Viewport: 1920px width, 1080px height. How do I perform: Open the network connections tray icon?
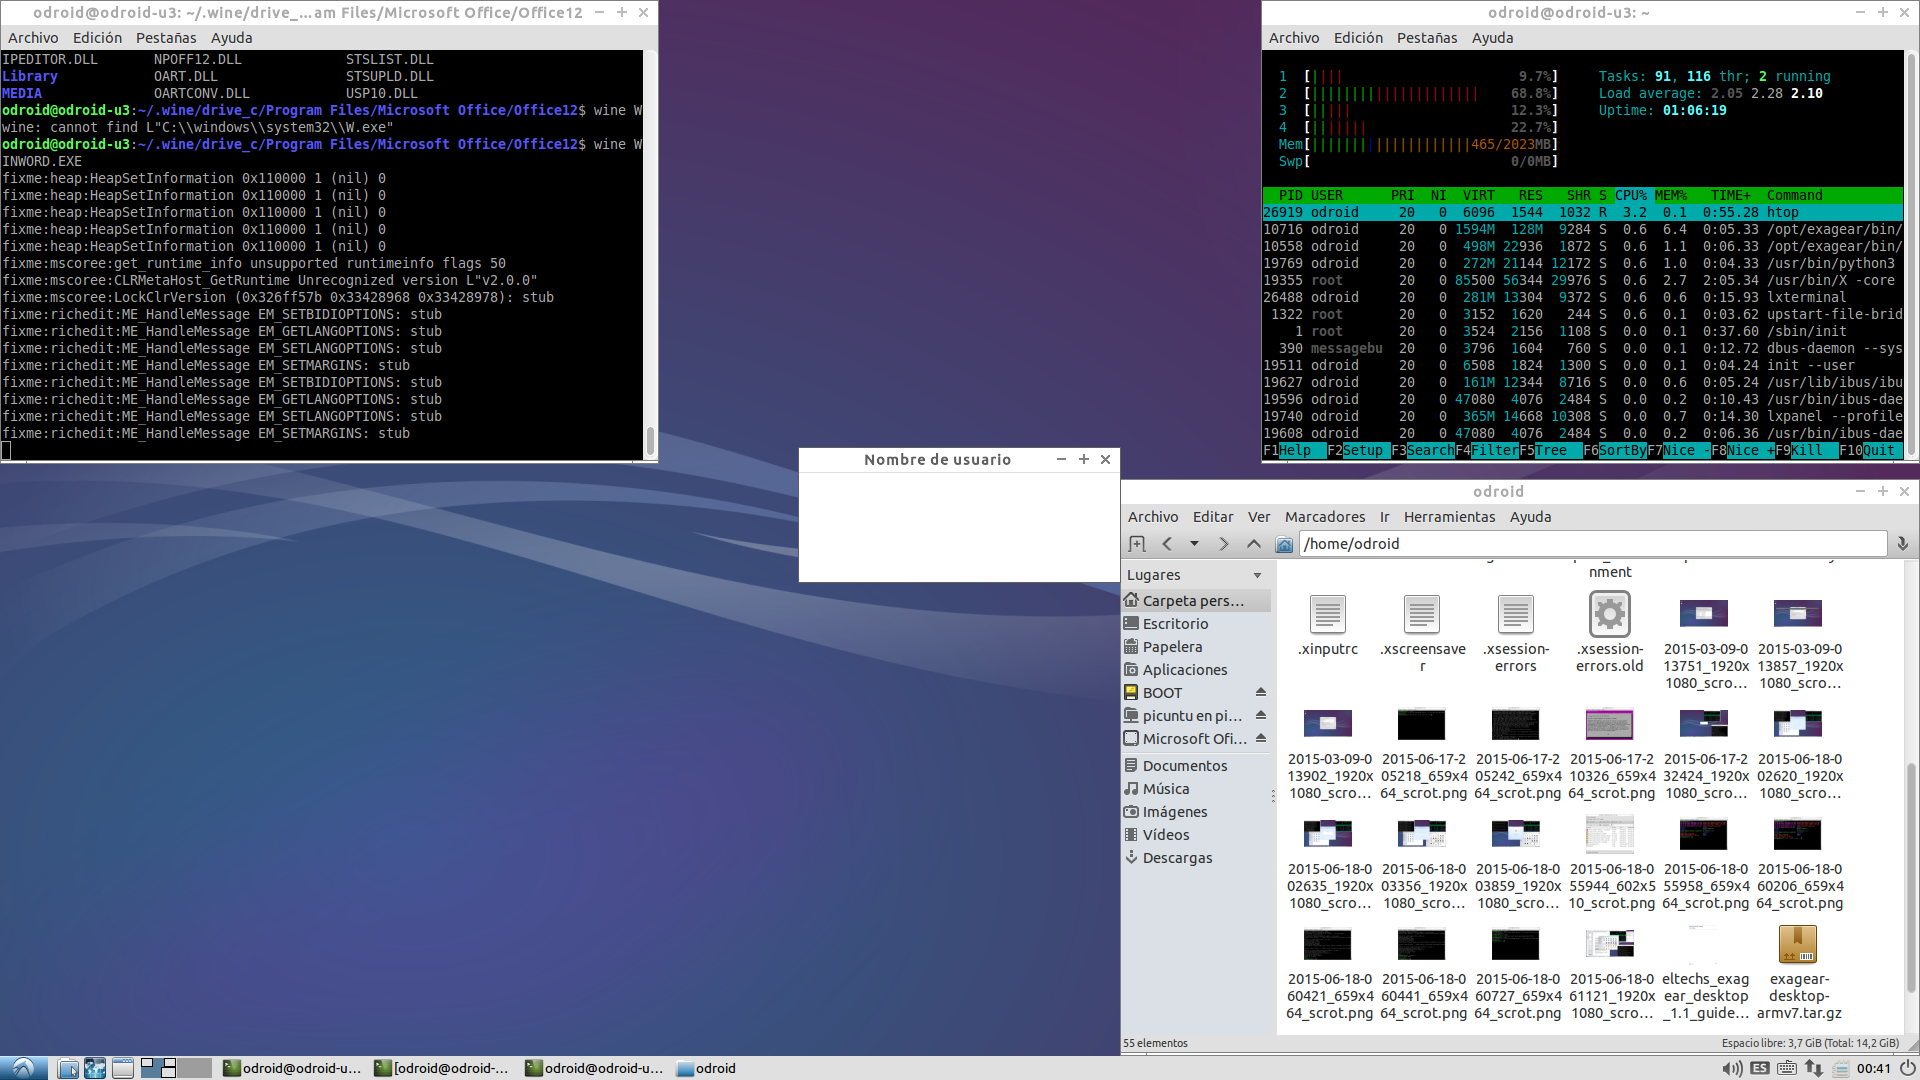[x=1813, y=1068]
